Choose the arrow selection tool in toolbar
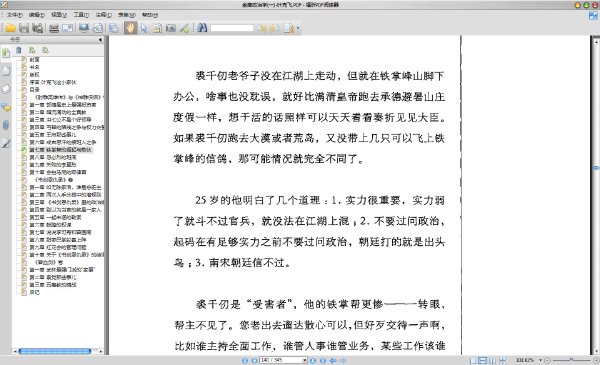Screen dimensions: 600x365 click(144, 28)
